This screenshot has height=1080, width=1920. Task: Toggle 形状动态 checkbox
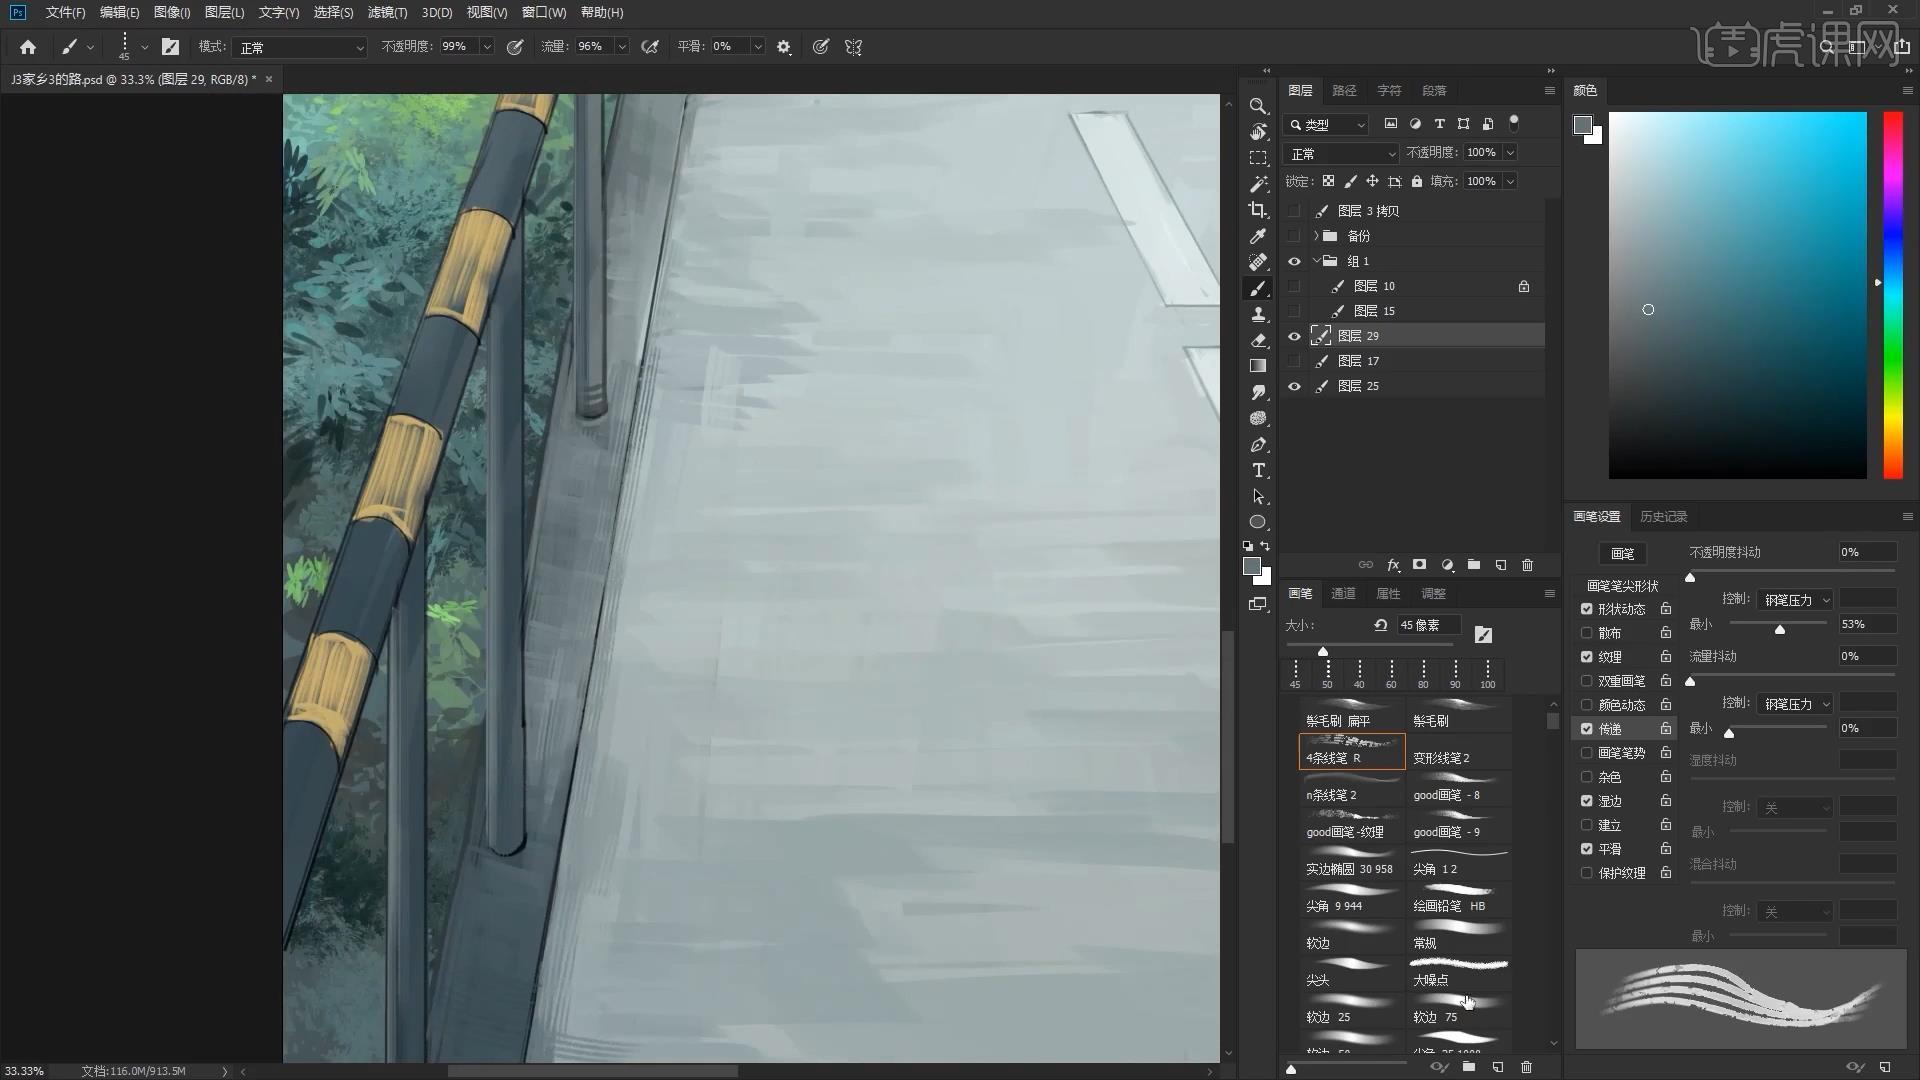coord(1586,609)
